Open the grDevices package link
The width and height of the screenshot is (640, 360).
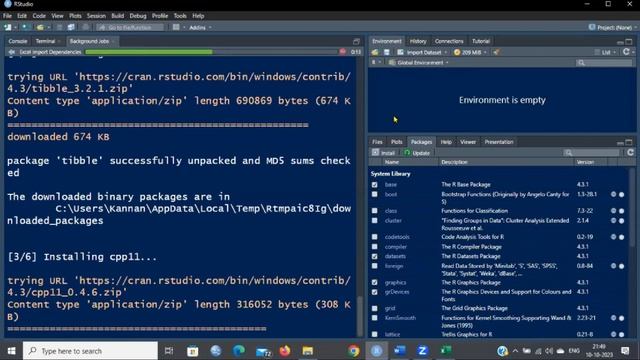pyautogui.click(x=397, y=292)
